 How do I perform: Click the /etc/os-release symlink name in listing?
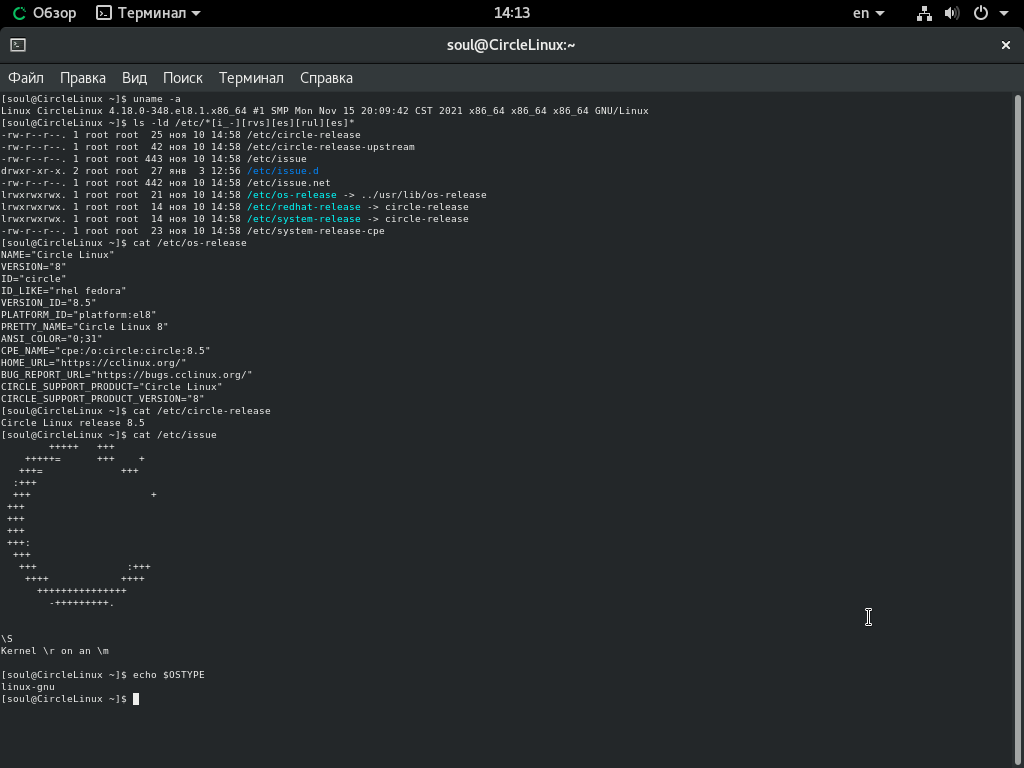pos(292,195)
